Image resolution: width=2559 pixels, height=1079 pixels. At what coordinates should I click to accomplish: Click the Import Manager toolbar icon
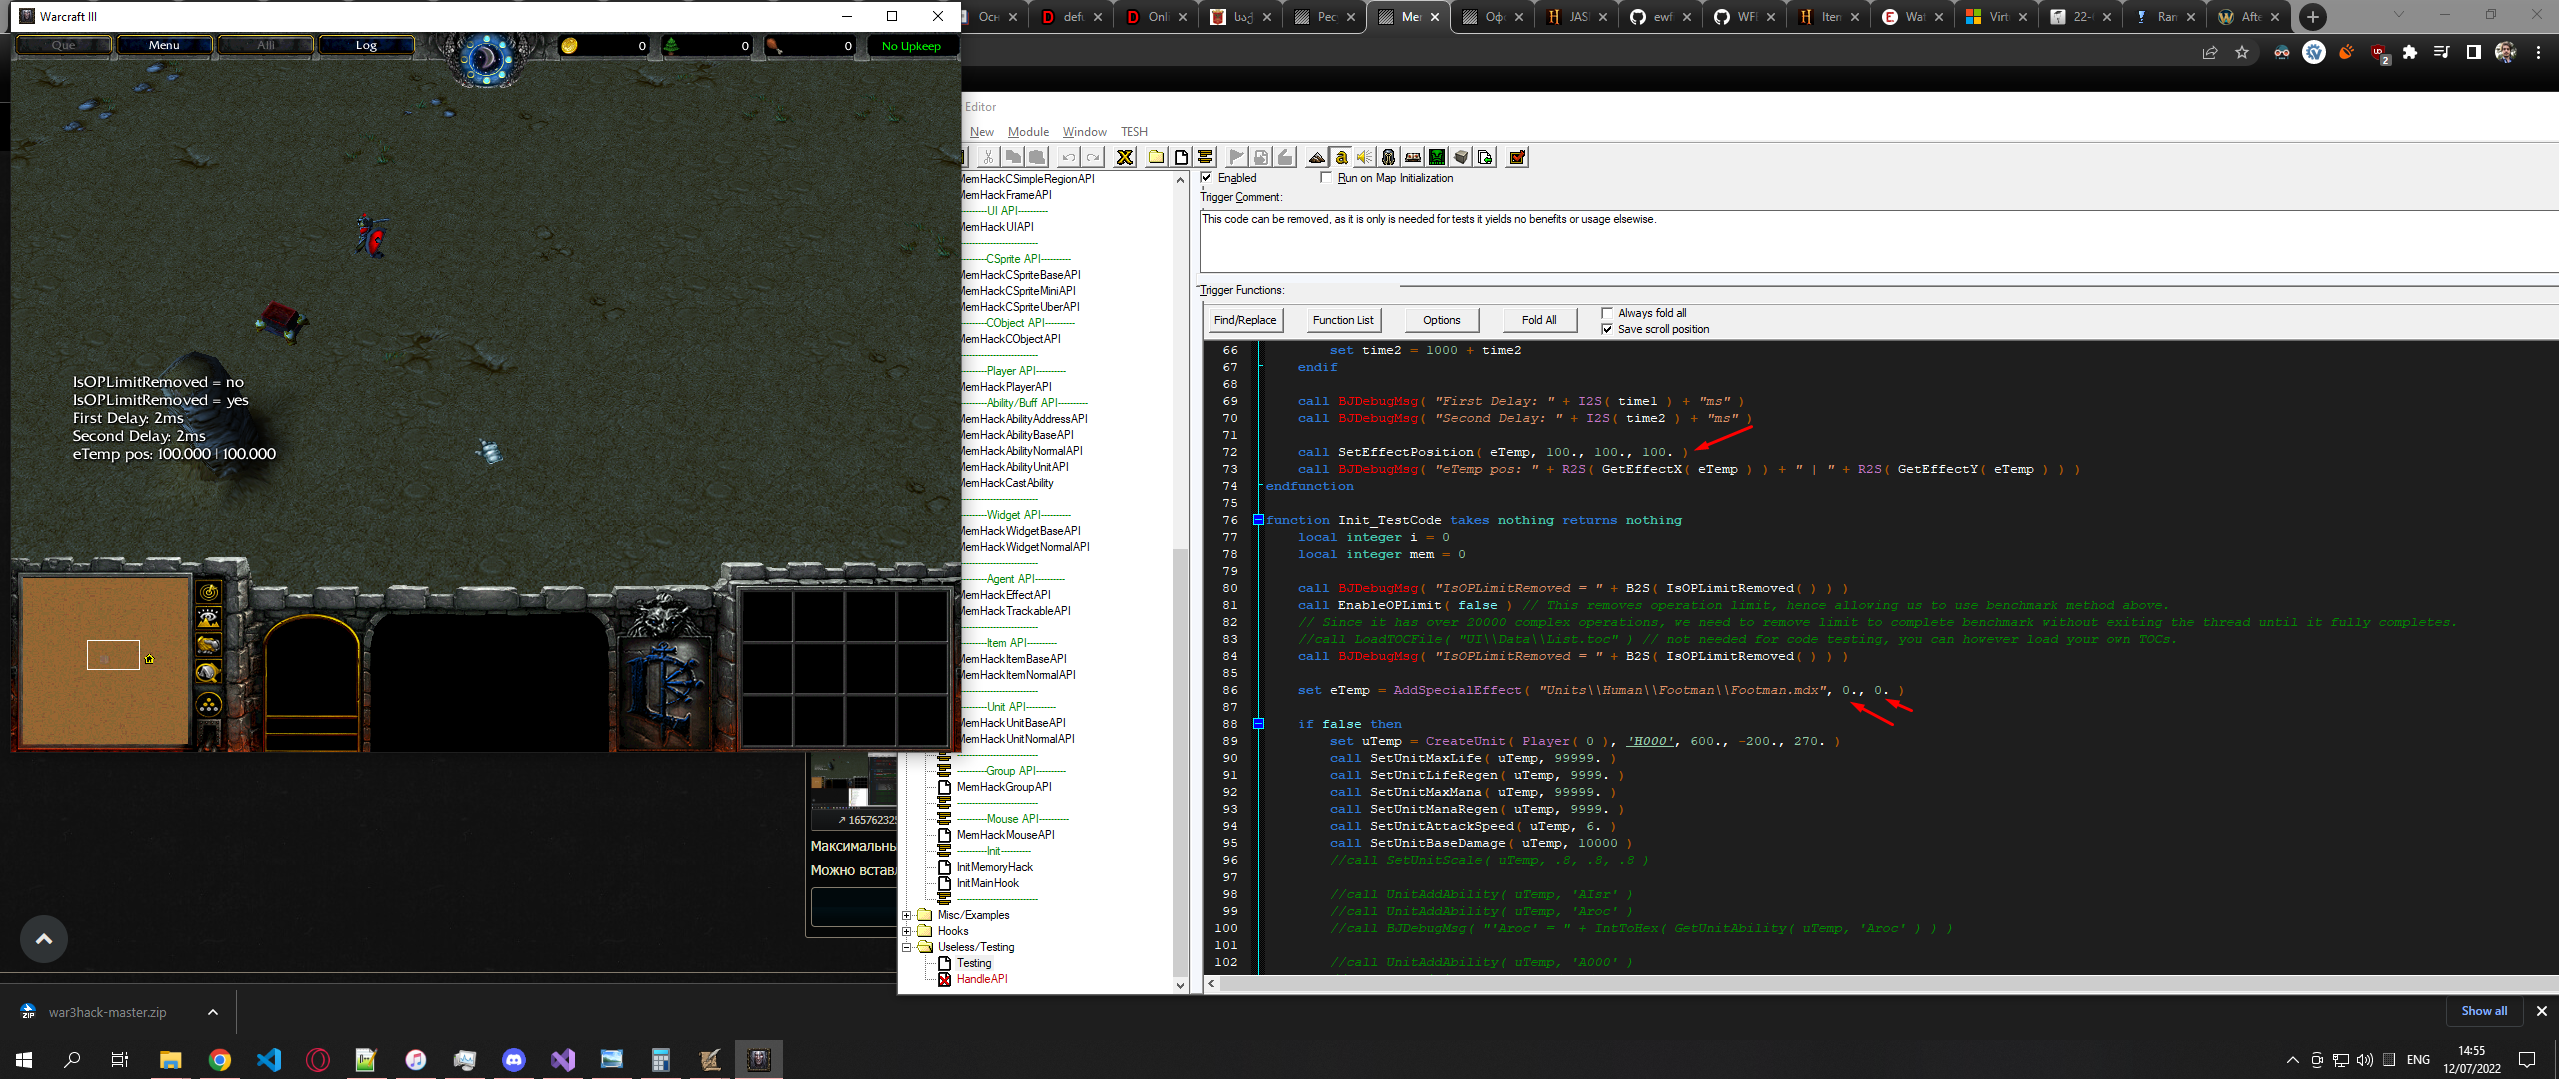pos(1485,157)
